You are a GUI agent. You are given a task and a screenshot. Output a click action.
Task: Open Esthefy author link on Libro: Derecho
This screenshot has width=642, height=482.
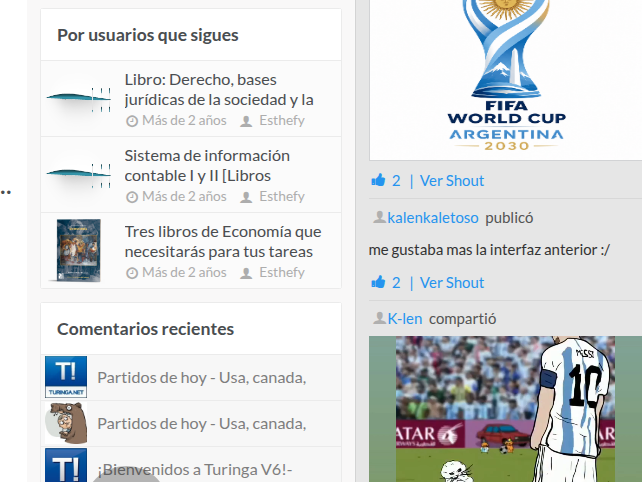coord(282,120)
